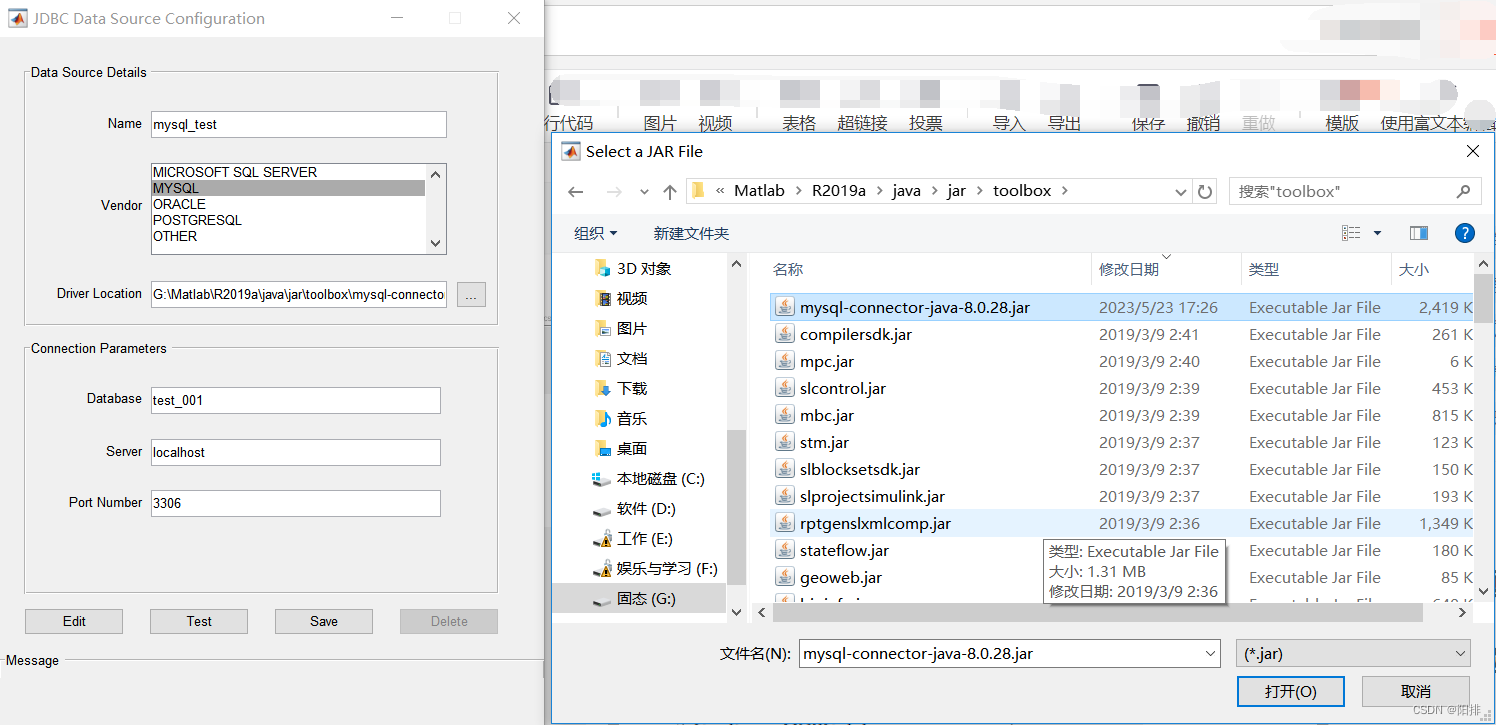Click the jar icon of stm.jar
Screen dimensions: 1496x725
tap(785, 443)
